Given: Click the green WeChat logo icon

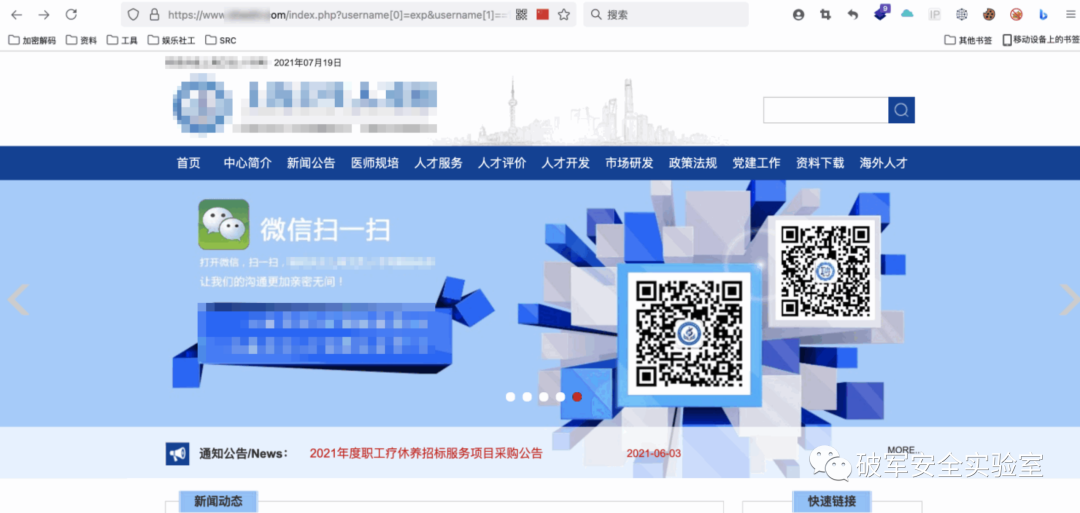Looking at the screenshot, I should click(224, 224).
